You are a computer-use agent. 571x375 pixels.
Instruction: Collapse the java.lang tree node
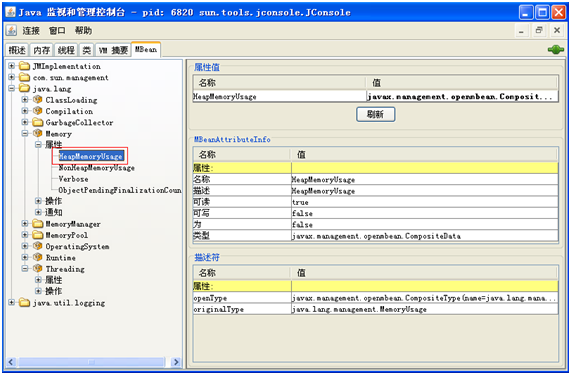point(12,88)
